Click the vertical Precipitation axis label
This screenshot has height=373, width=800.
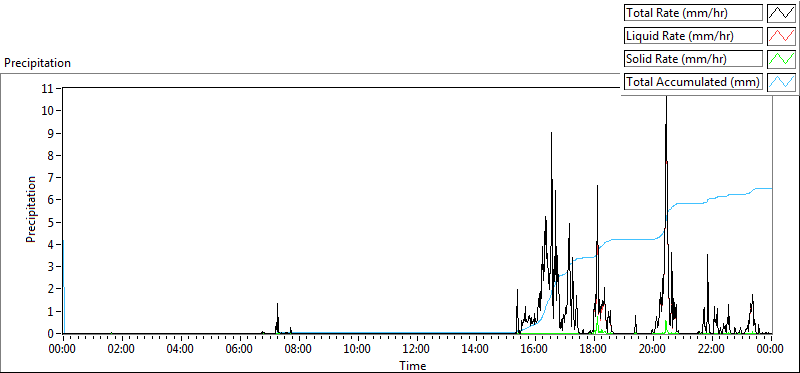[31, 209]
